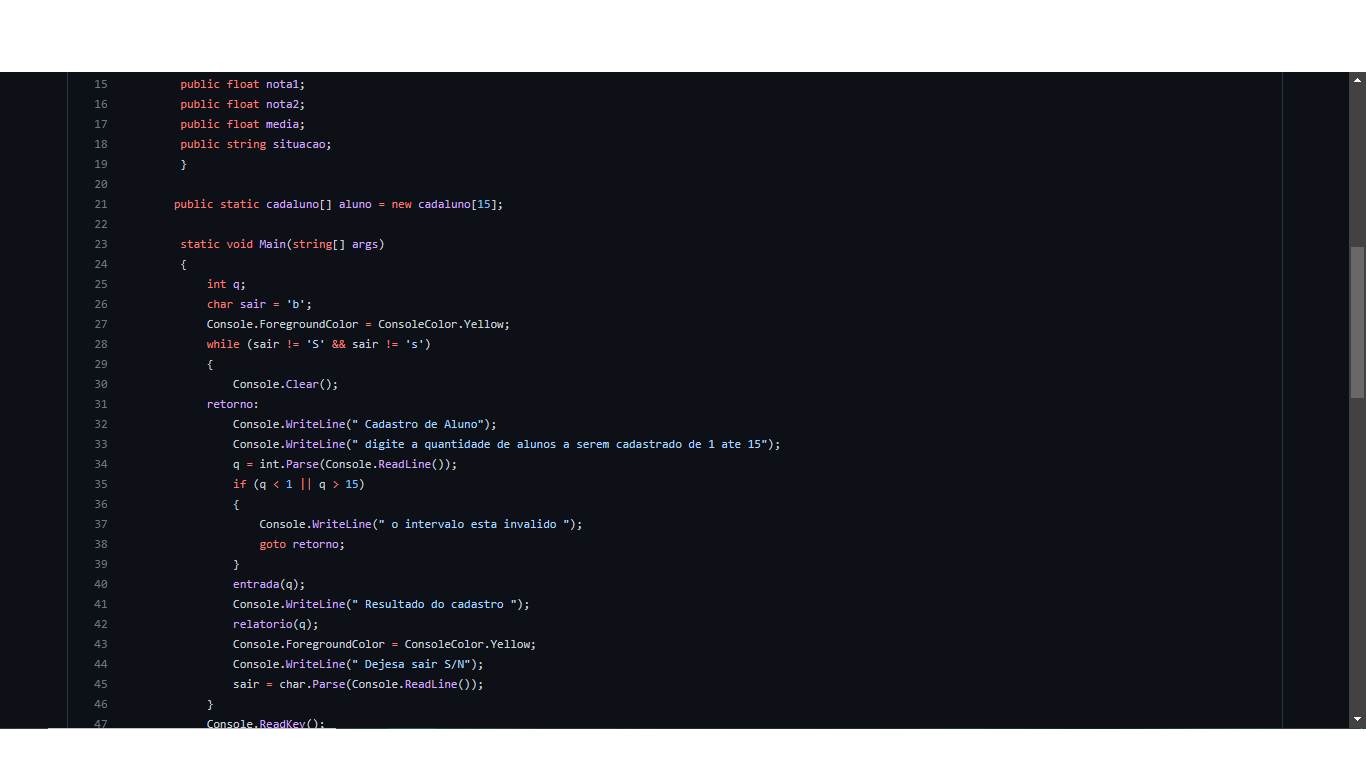Click the 'digite a quantidade de alunos' line
This screenshot has width=1366, height=768.
[x=507, y=444]
